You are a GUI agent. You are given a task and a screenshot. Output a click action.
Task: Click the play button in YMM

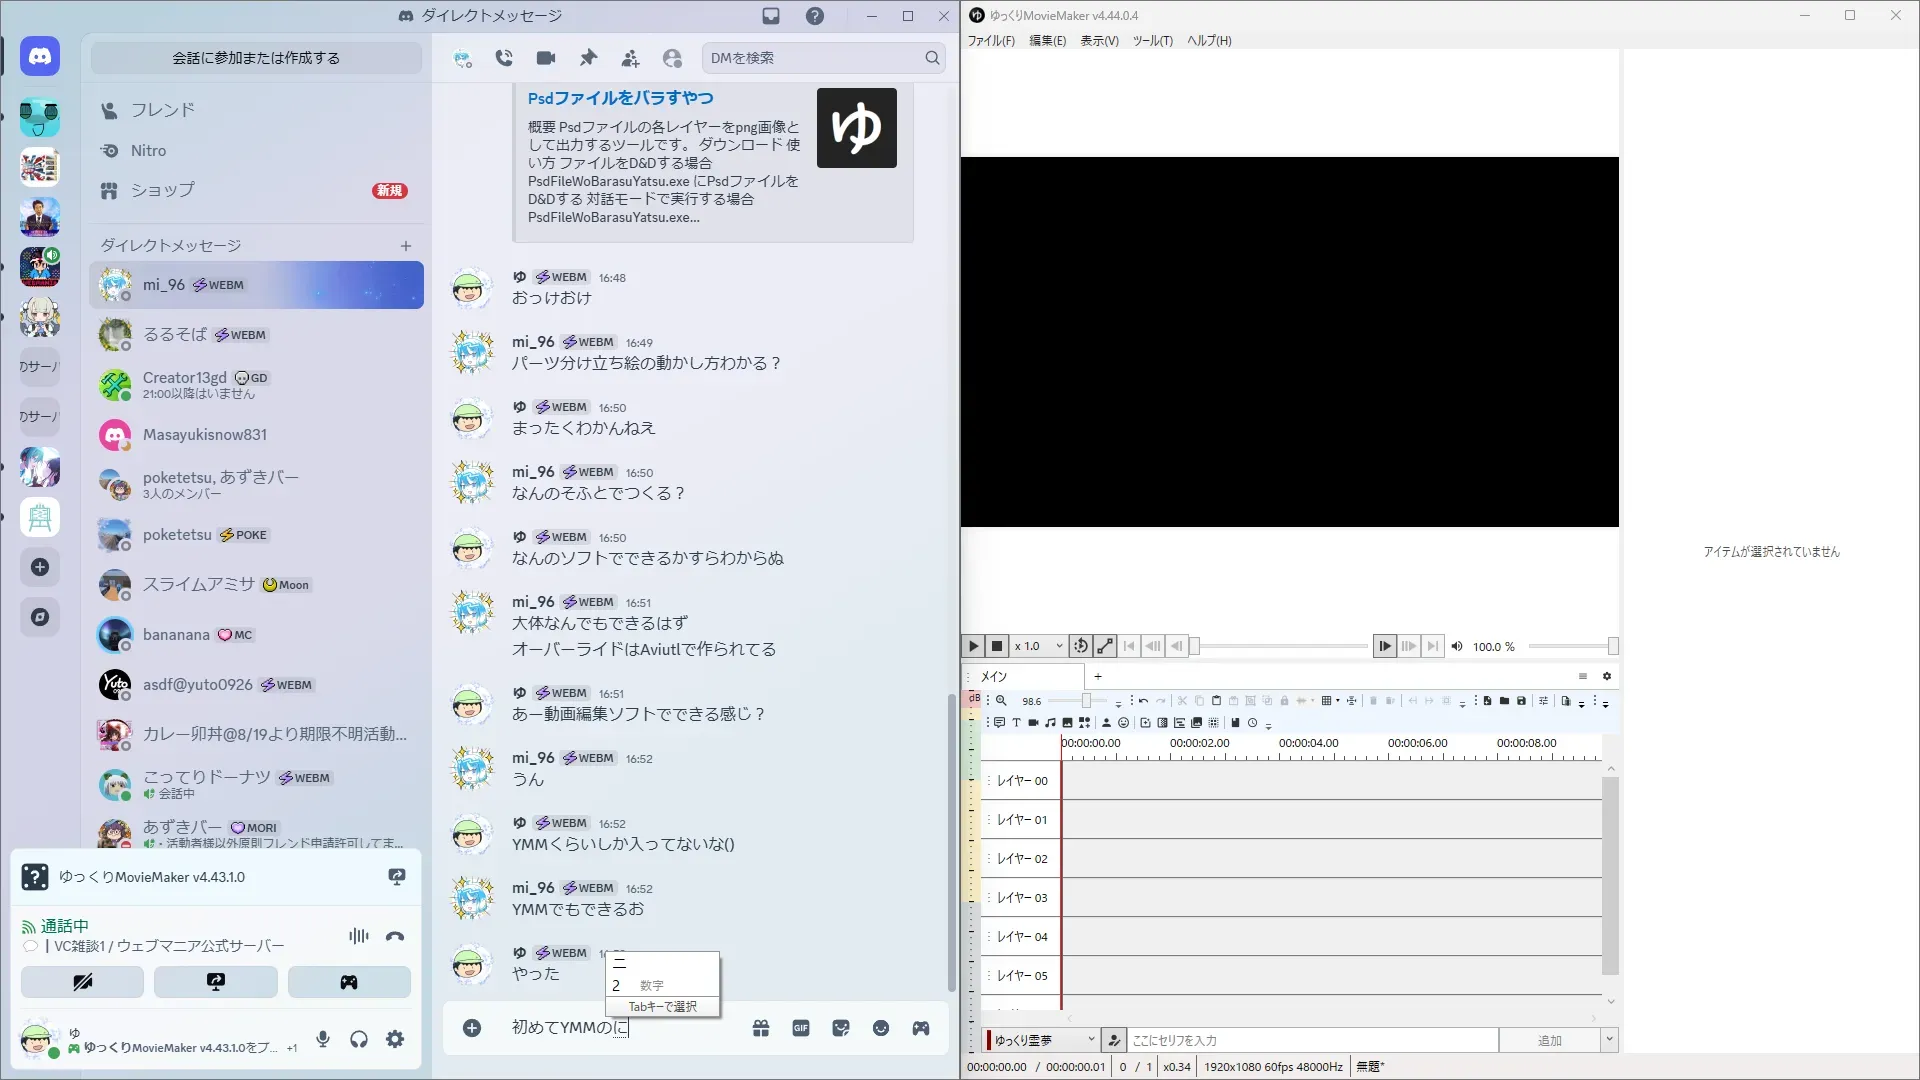pyautogui.click(x=973, y=646)
